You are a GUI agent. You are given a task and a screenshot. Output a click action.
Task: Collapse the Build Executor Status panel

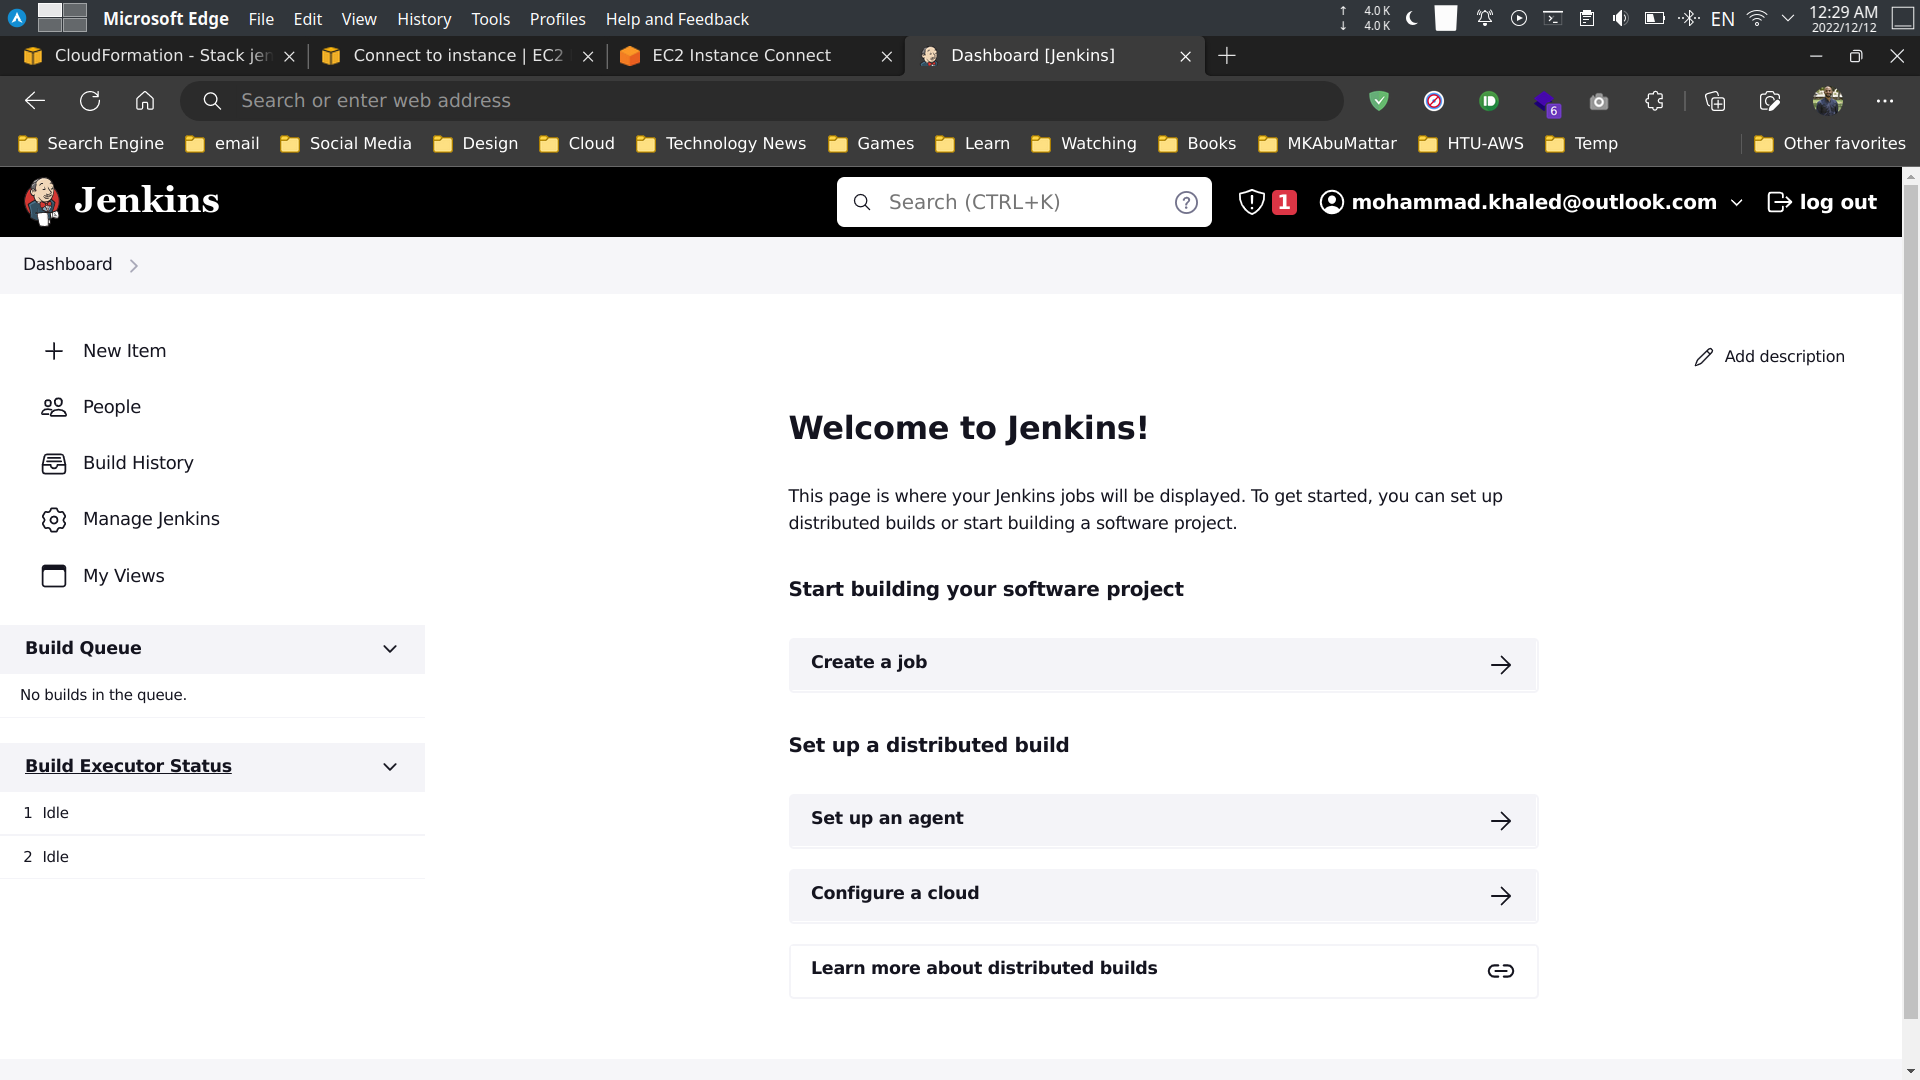click(390, 767)
